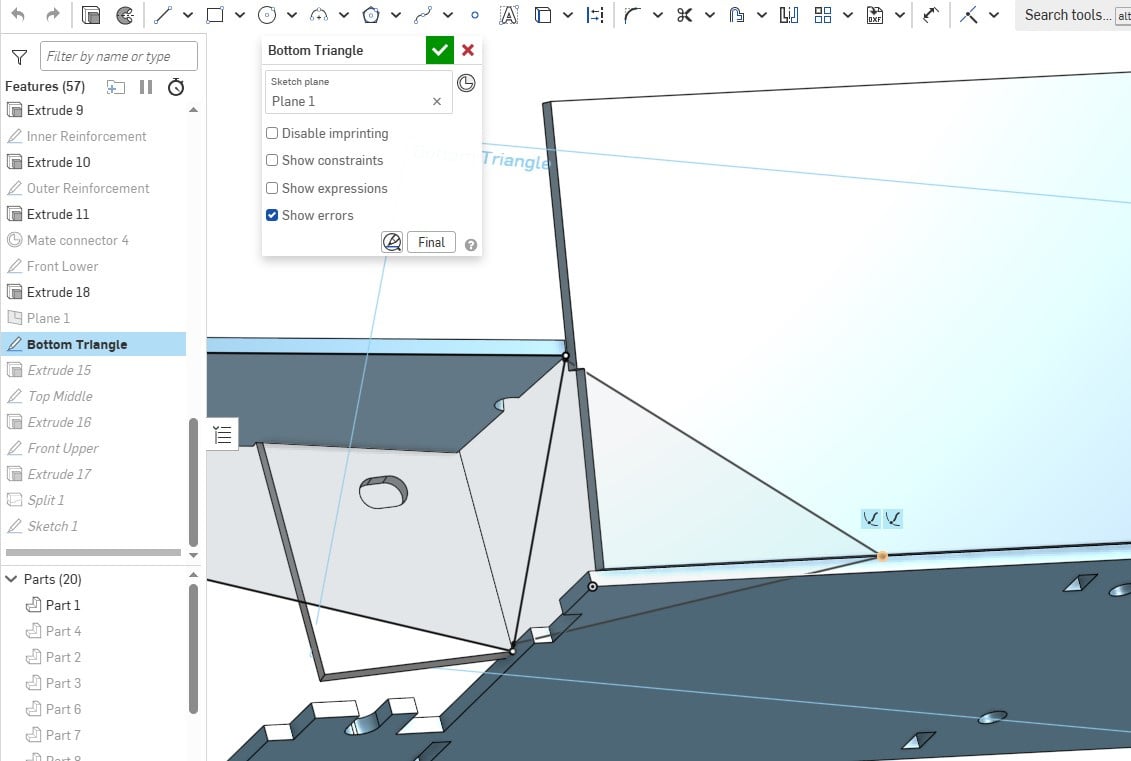Select the Extrude tool icon

(91, 14)
